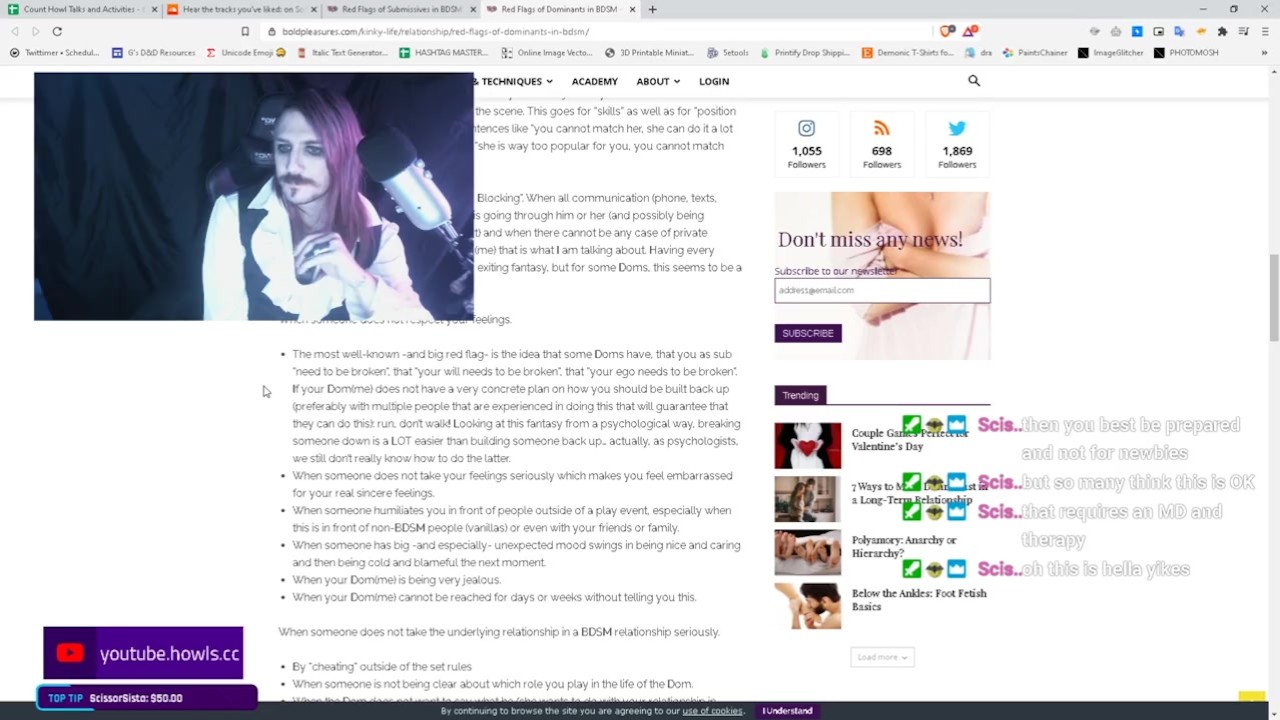Expand the ABOUT dropdown menu
Viewport: 1280px width, 720px height.
(658, 81)
